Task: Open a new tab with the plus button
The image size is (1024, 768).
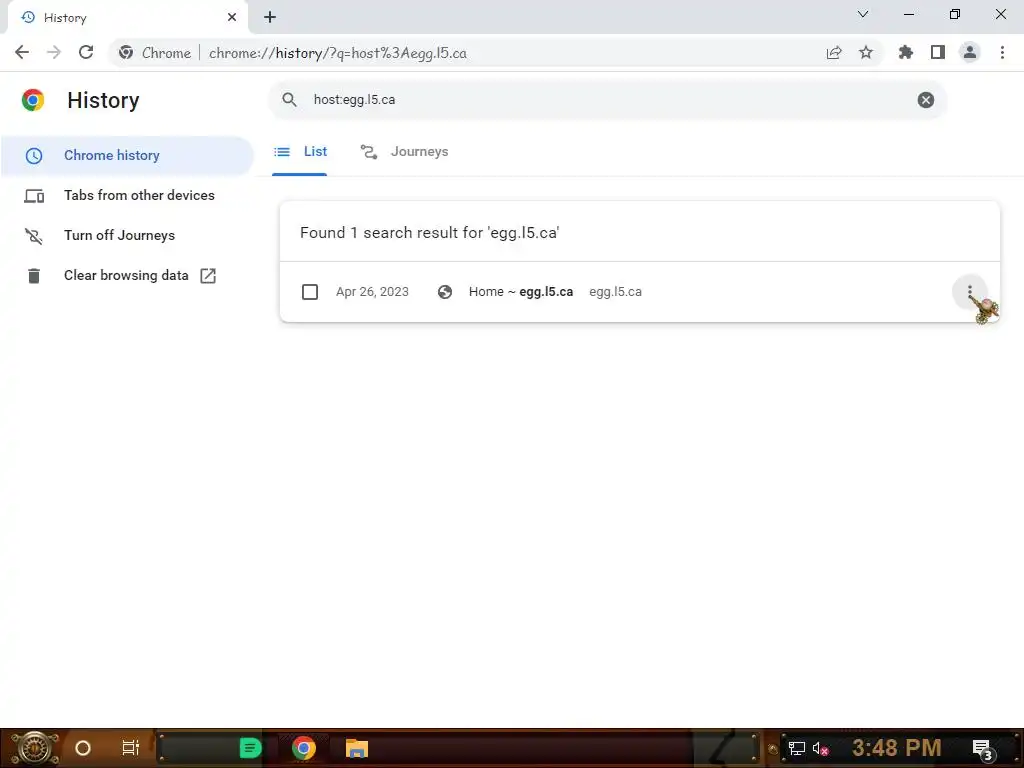Action: (270, 17)
